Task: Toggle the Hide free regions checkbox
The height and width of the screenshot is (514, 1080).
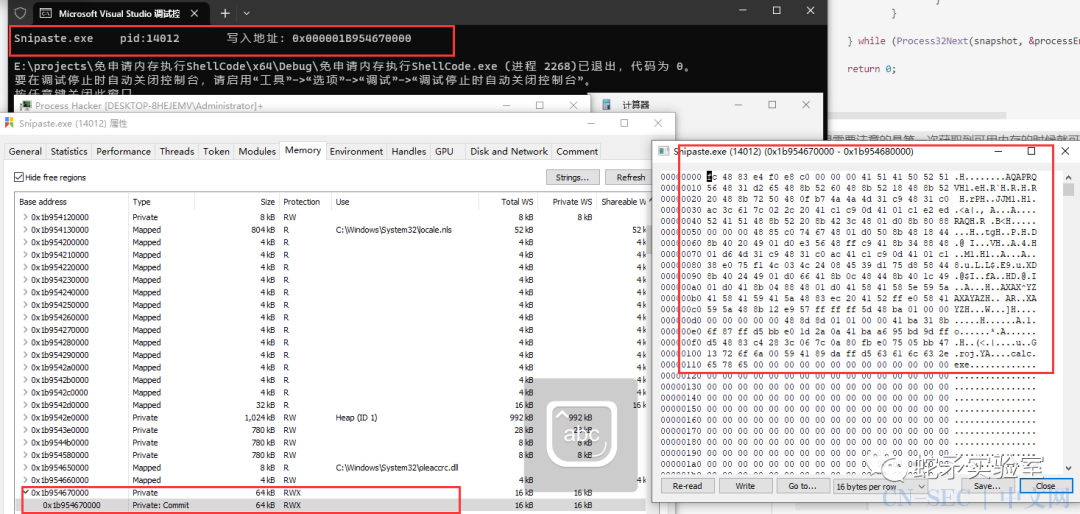Action: coord(19,177)
